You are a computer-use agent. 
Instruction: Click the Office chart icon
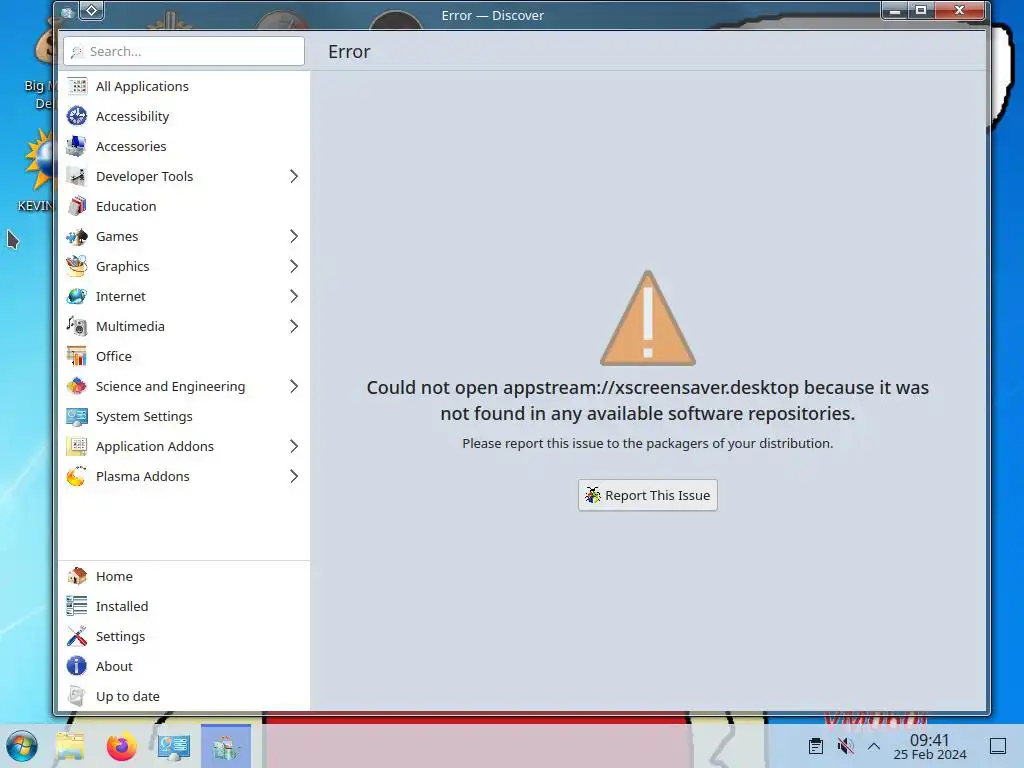click(x=76, y=357)
